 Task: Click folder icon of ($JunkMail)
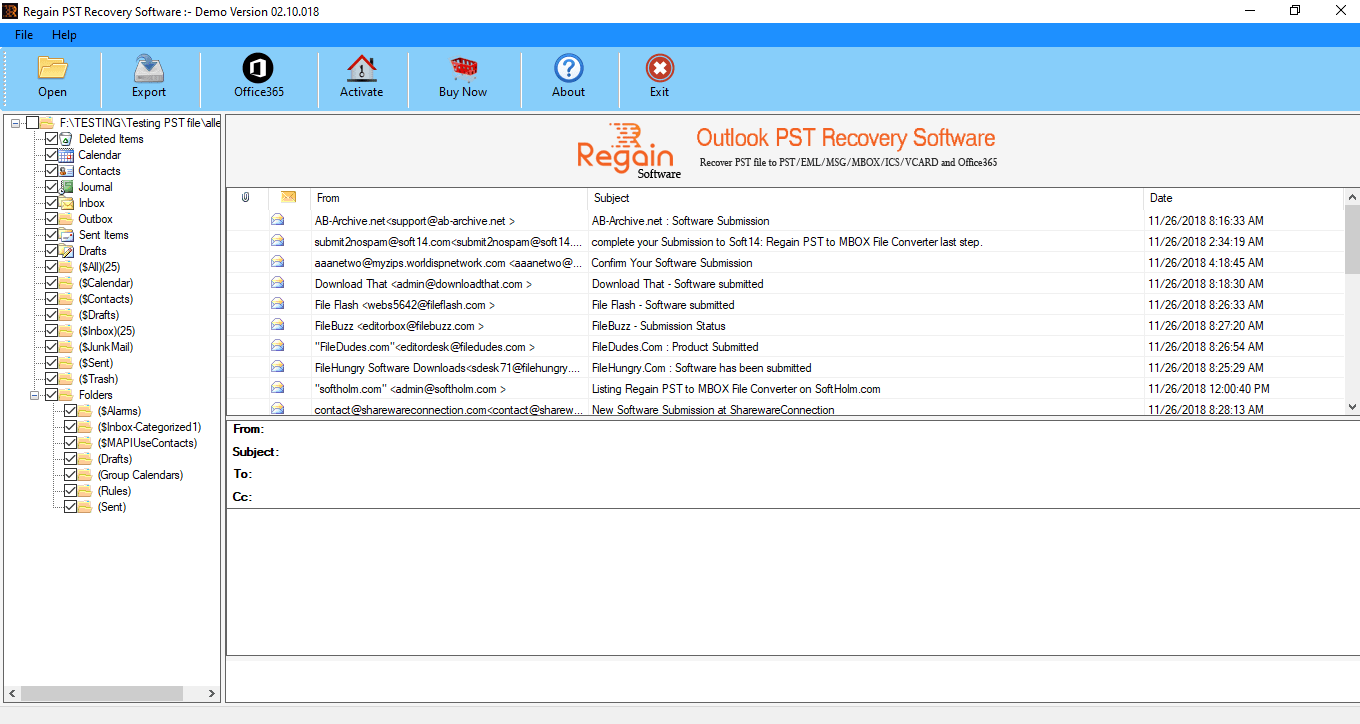(67, 347)
